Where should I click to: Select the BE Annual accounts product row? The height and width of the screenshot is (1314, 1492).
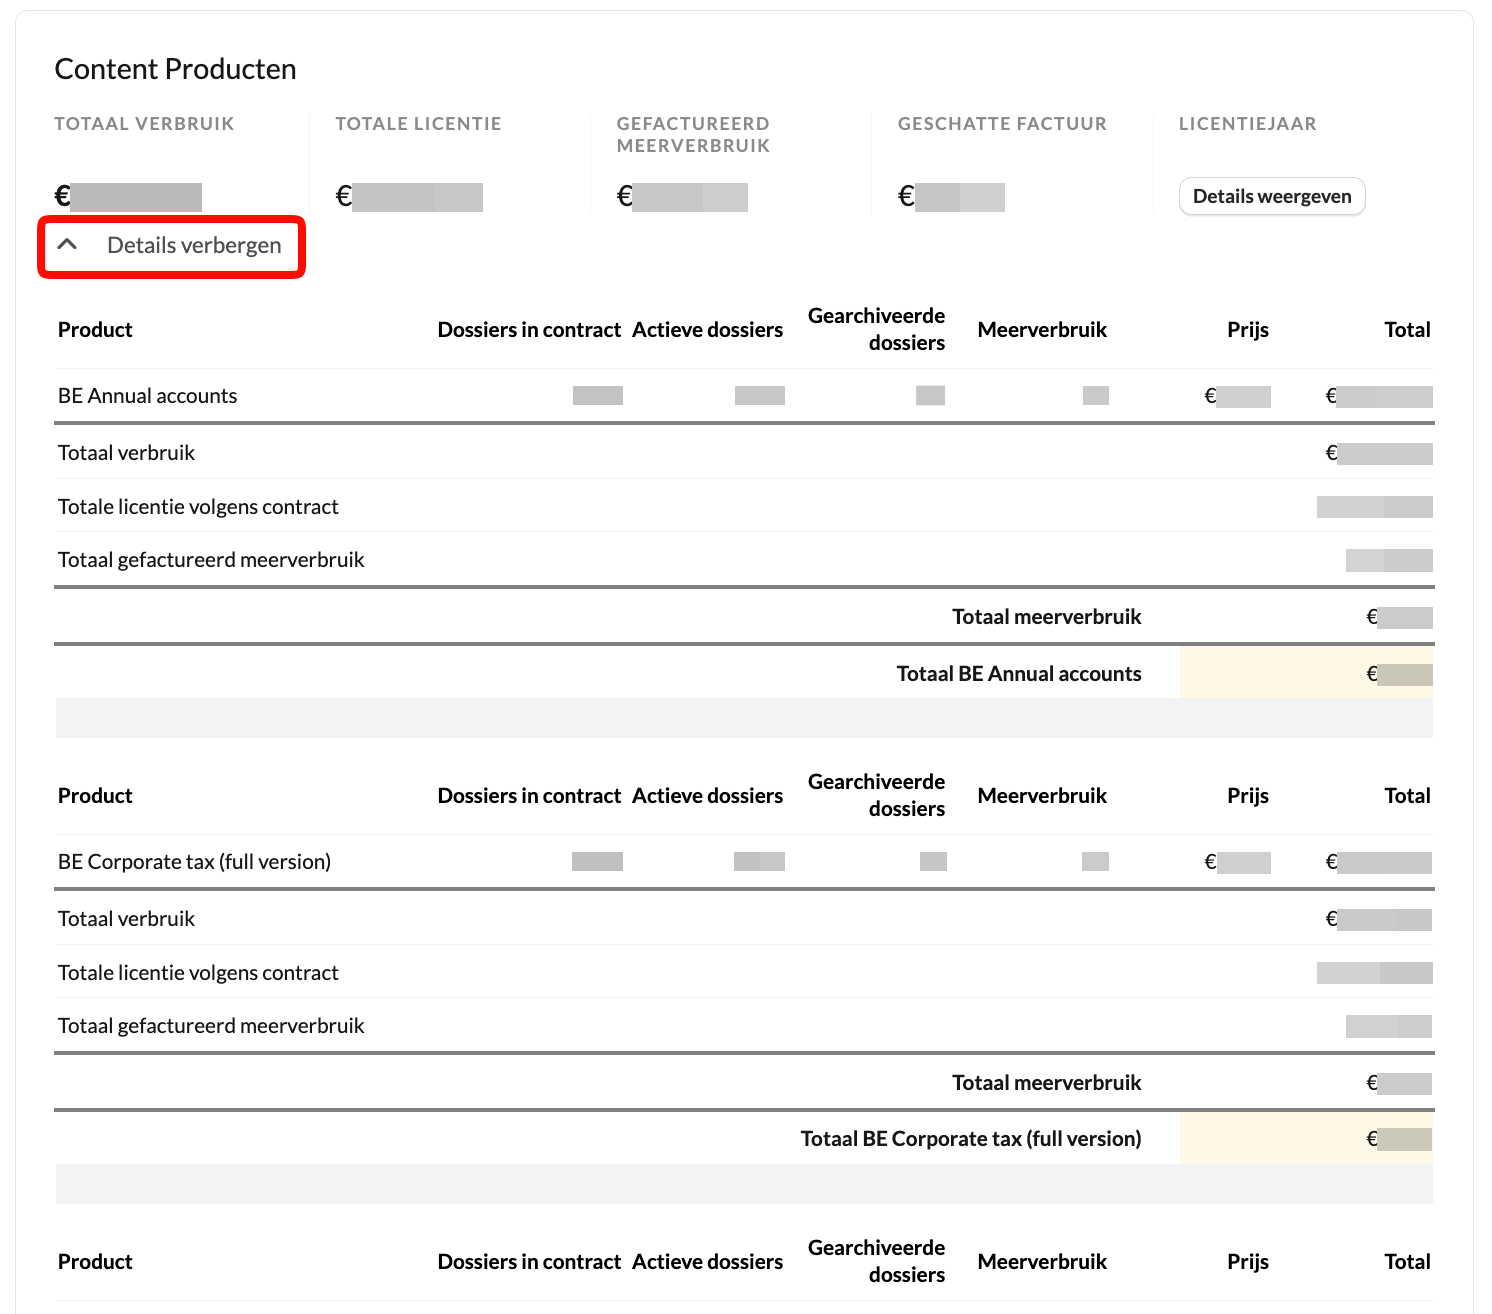tap(744, 396)
